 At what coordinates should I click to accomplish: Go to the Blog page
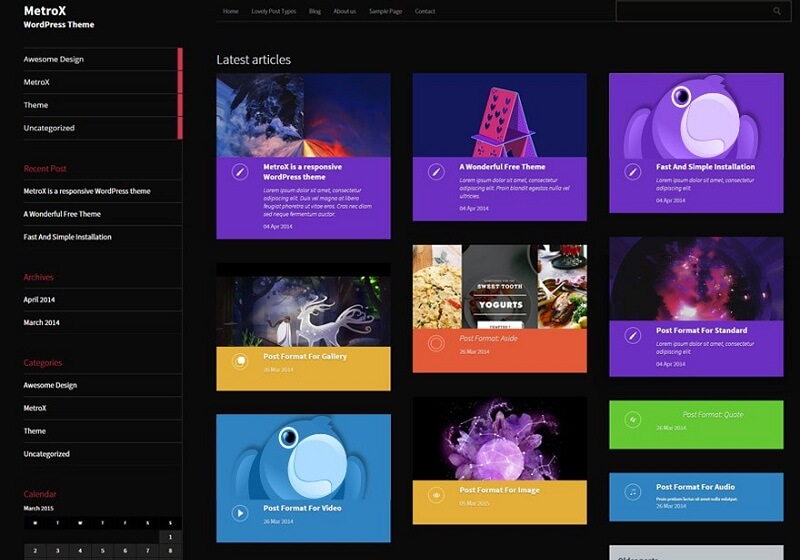(315, 11)
